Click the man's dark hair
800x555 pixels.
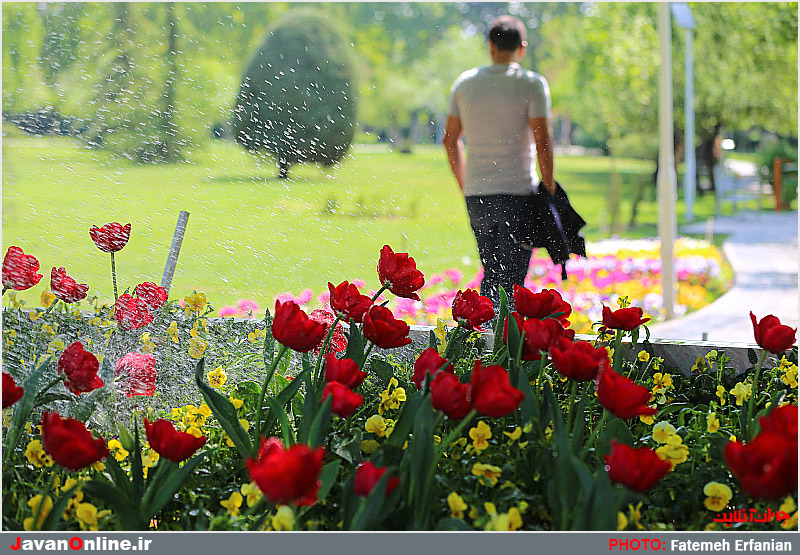507,32
